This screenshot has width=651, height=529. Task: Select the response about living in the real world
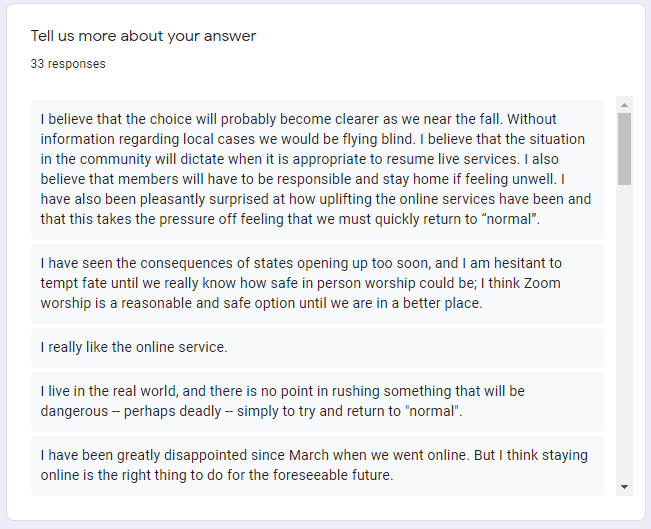[317, 402]
